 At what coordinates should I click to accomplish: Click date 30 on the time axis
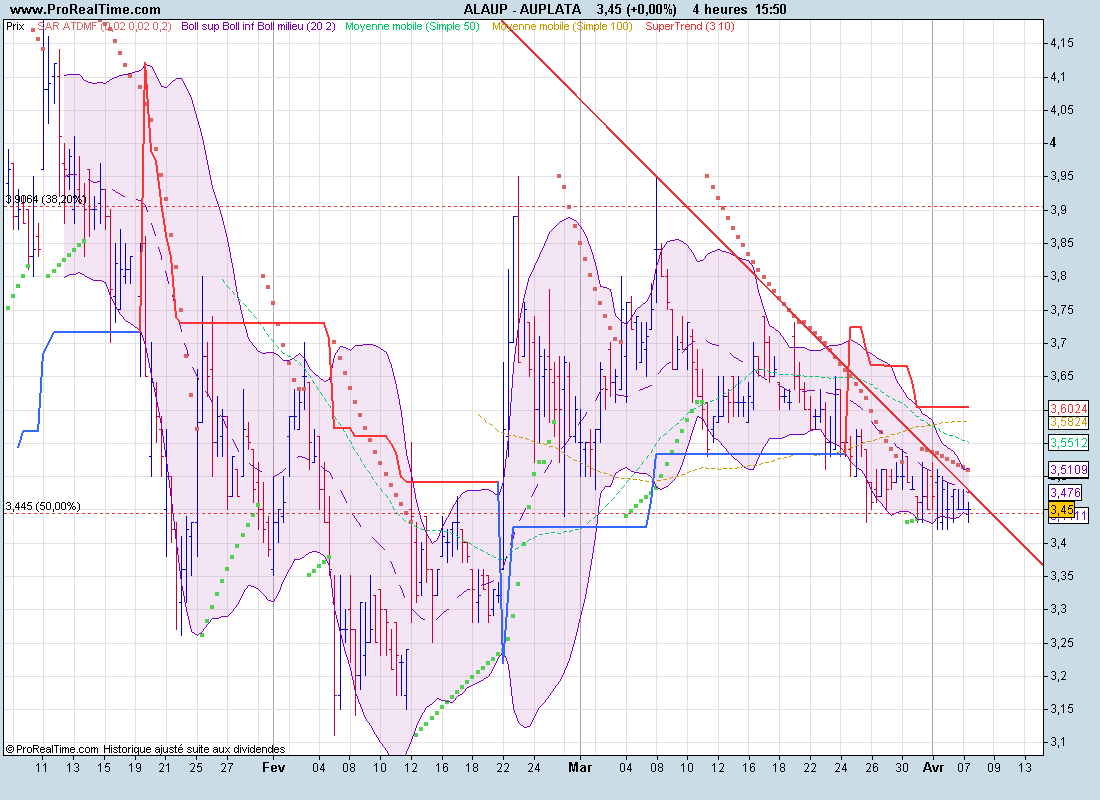click(902, 768)
